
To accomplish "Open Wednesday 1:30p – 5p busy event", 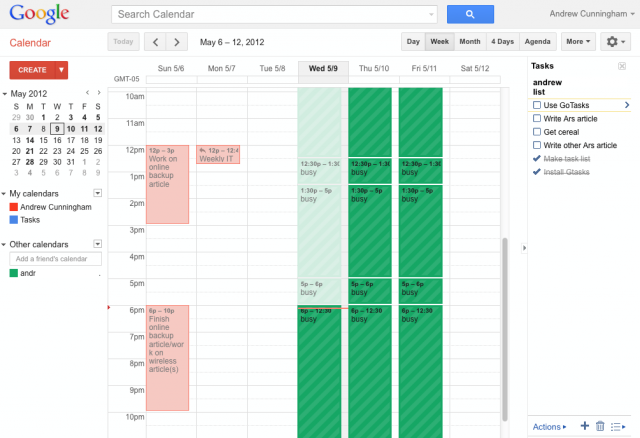I will tap(319, 231).
